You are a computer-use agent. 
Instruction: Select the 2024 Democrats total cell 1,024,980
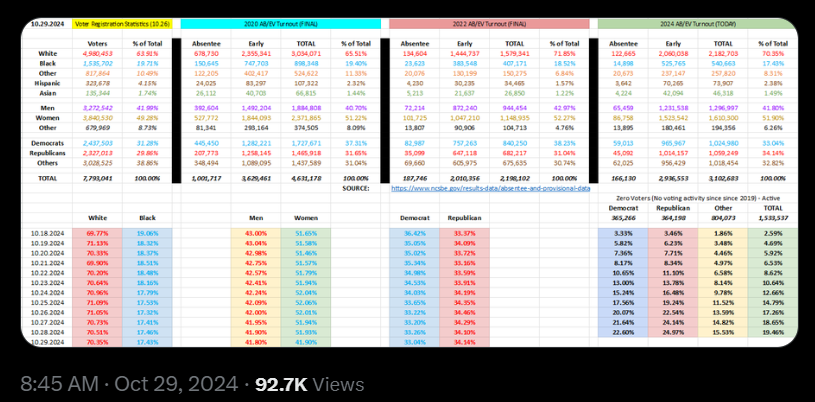[723, 142]
